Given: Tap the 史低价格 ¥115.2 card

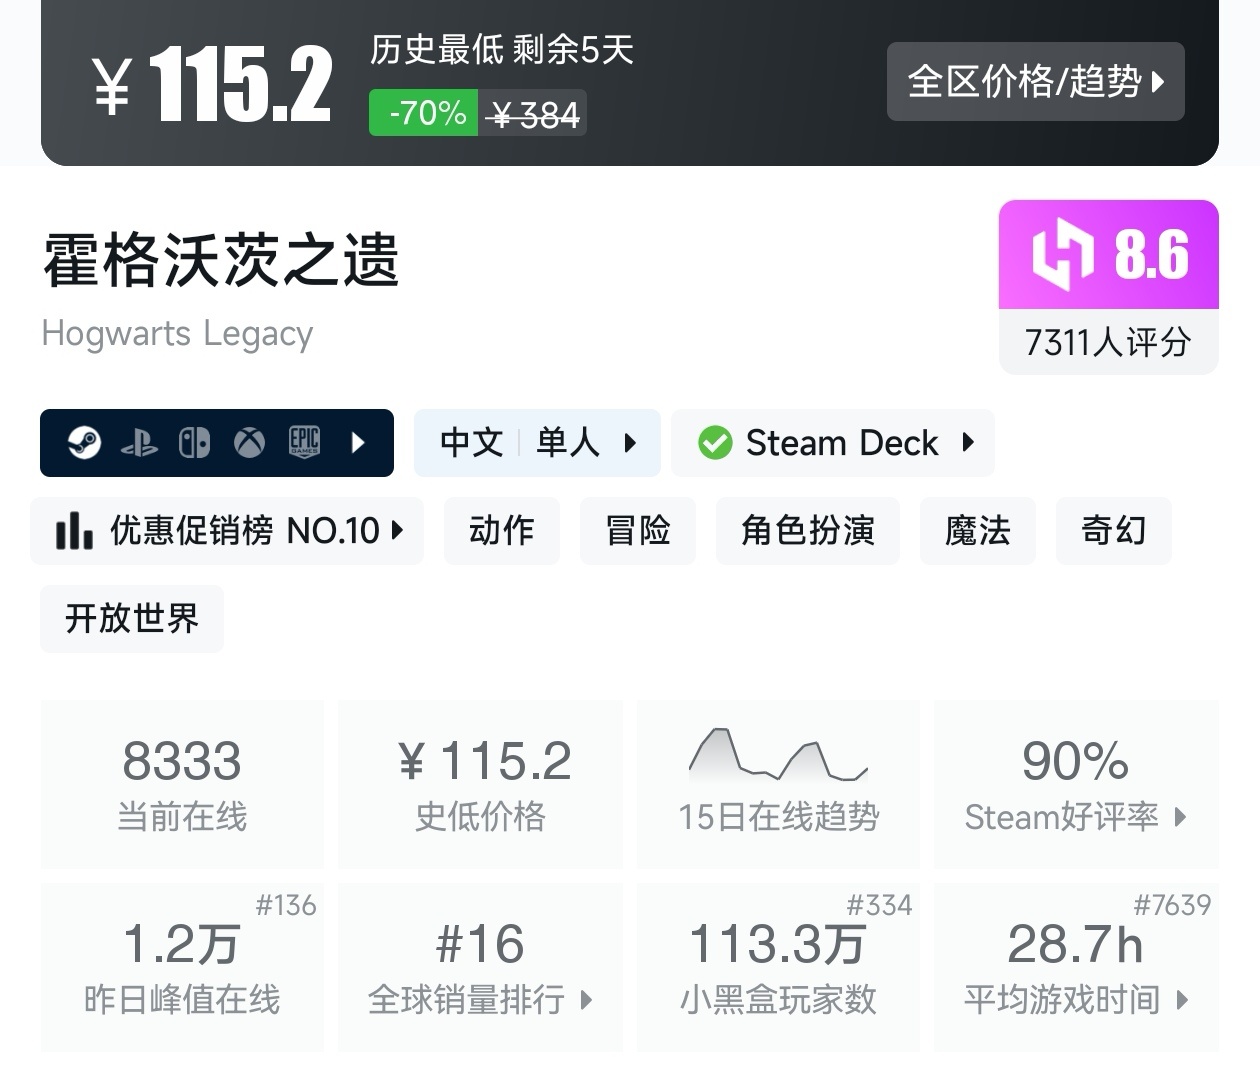Looking at the screenshot, I should [x=481, y=784].
